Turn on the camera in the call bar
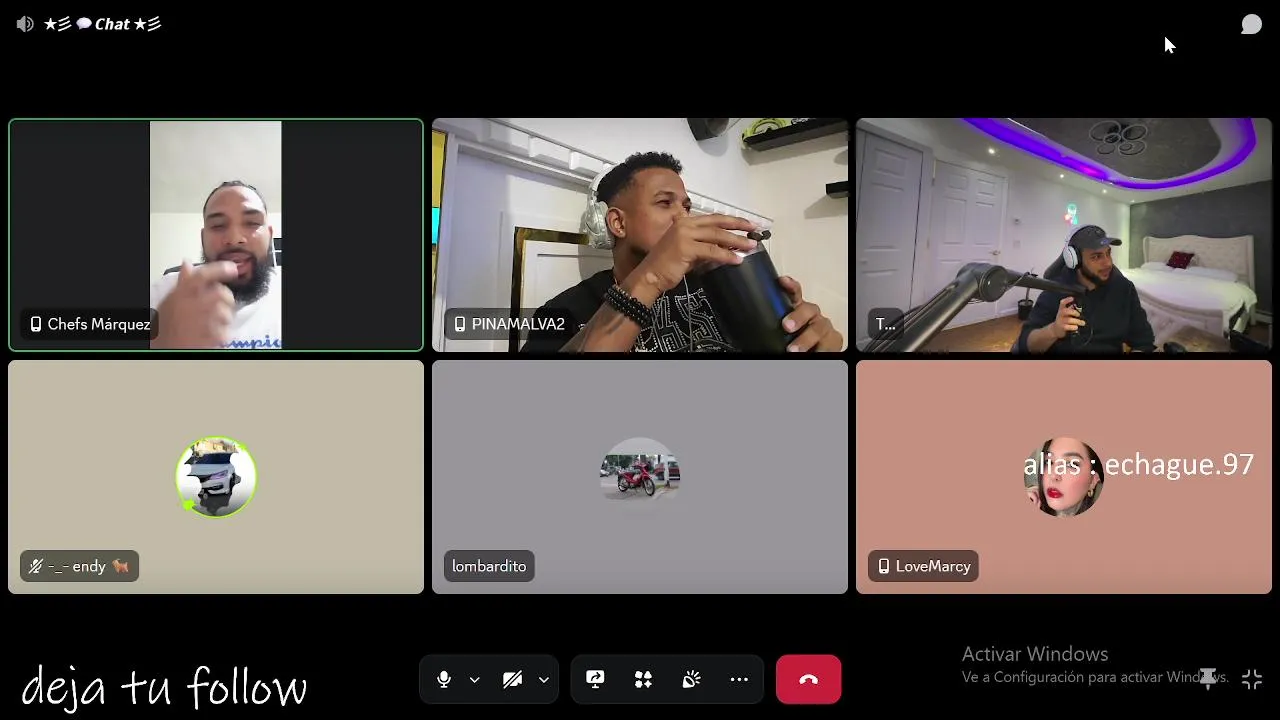 coord(512,680)
